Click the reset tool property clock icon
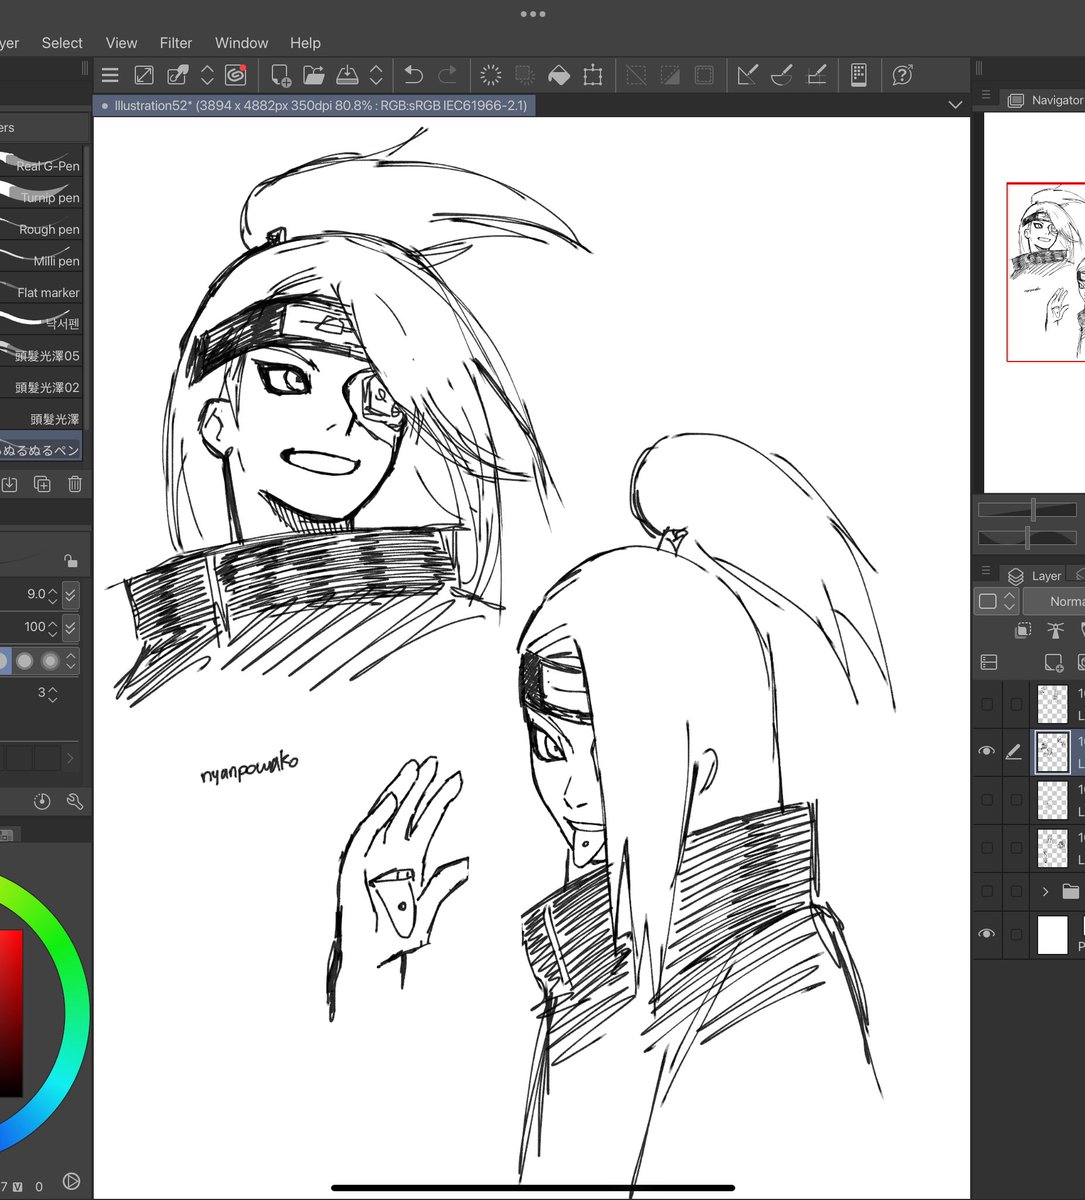Screen dimensions: 1085x1200 [41, 801]
